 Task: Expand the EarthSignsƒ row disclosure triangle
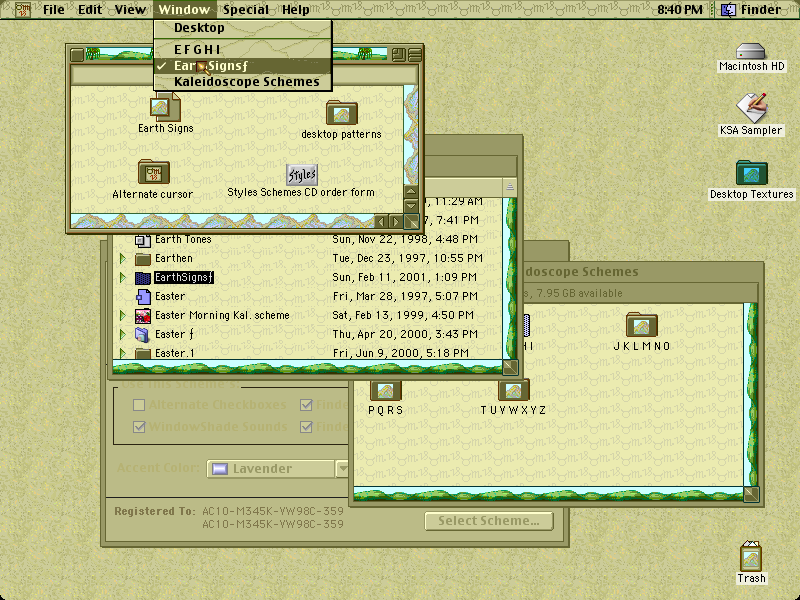[122, 278]
